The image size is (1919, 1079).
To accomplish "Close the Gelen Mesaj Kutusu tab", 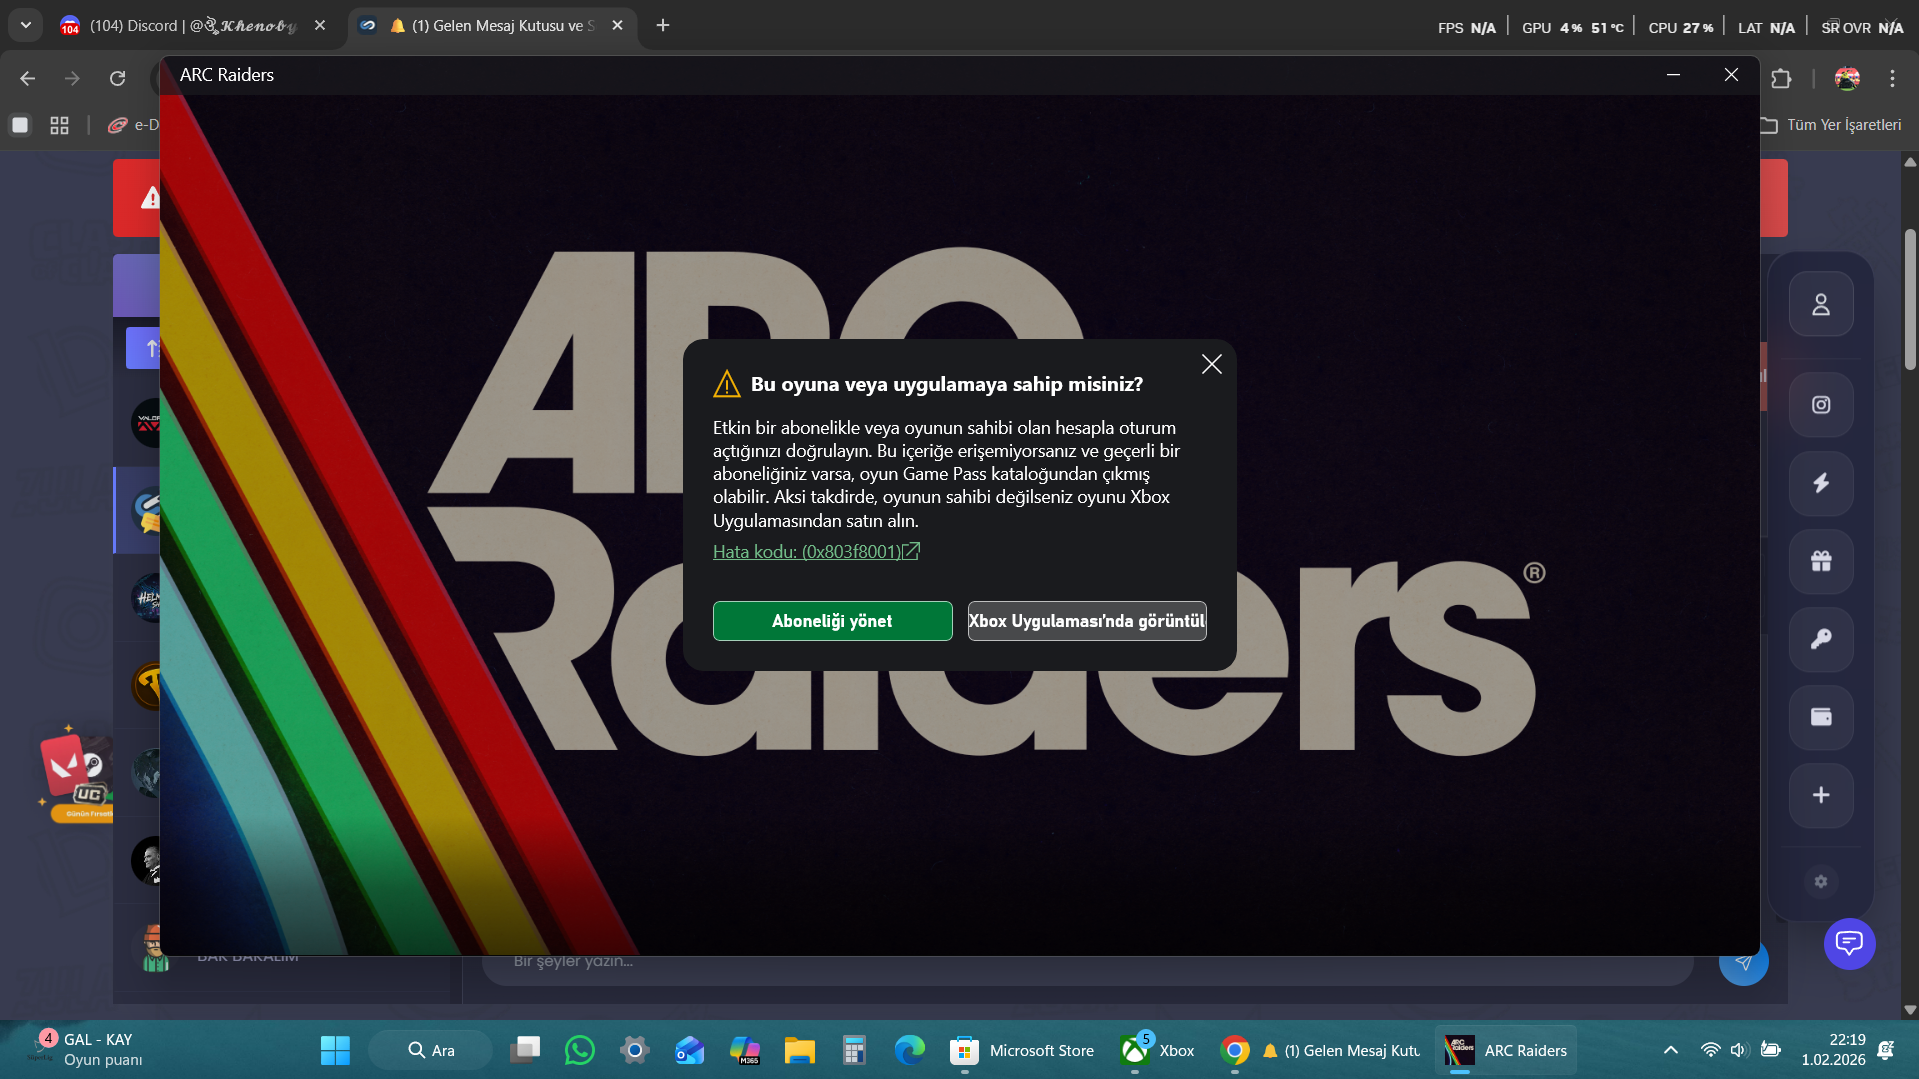I will click(617, 26).
